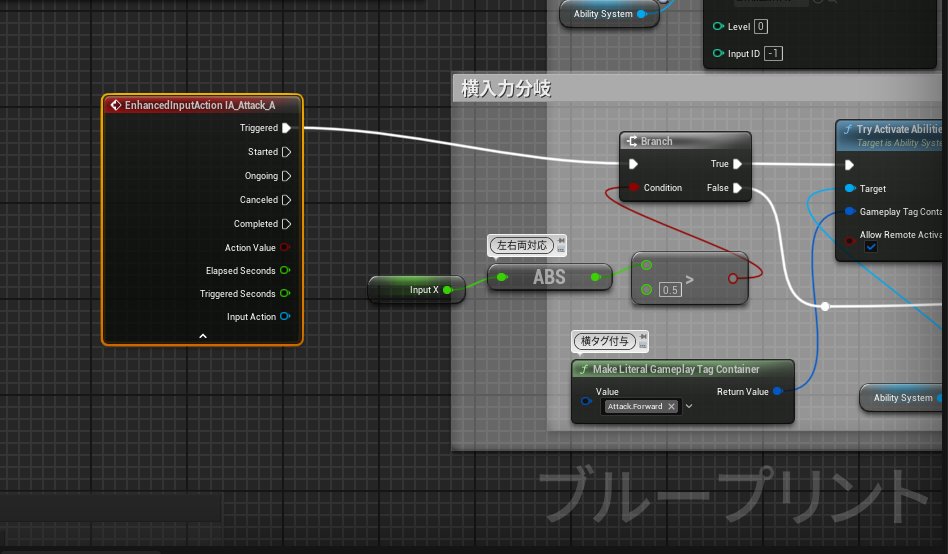Click the 左右両対応 comment bubble
948x554 pixels.
click(522, 246)
